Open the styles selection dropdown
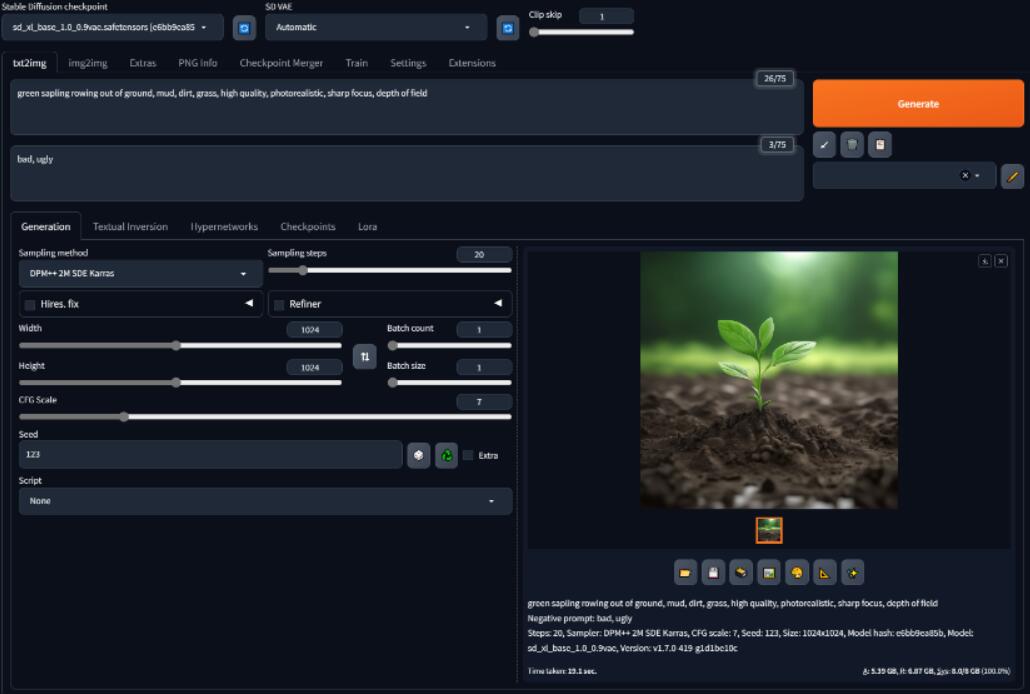The height and width of the screenshot is (694, 1030). pyautogui.click(x=904, y=175)
